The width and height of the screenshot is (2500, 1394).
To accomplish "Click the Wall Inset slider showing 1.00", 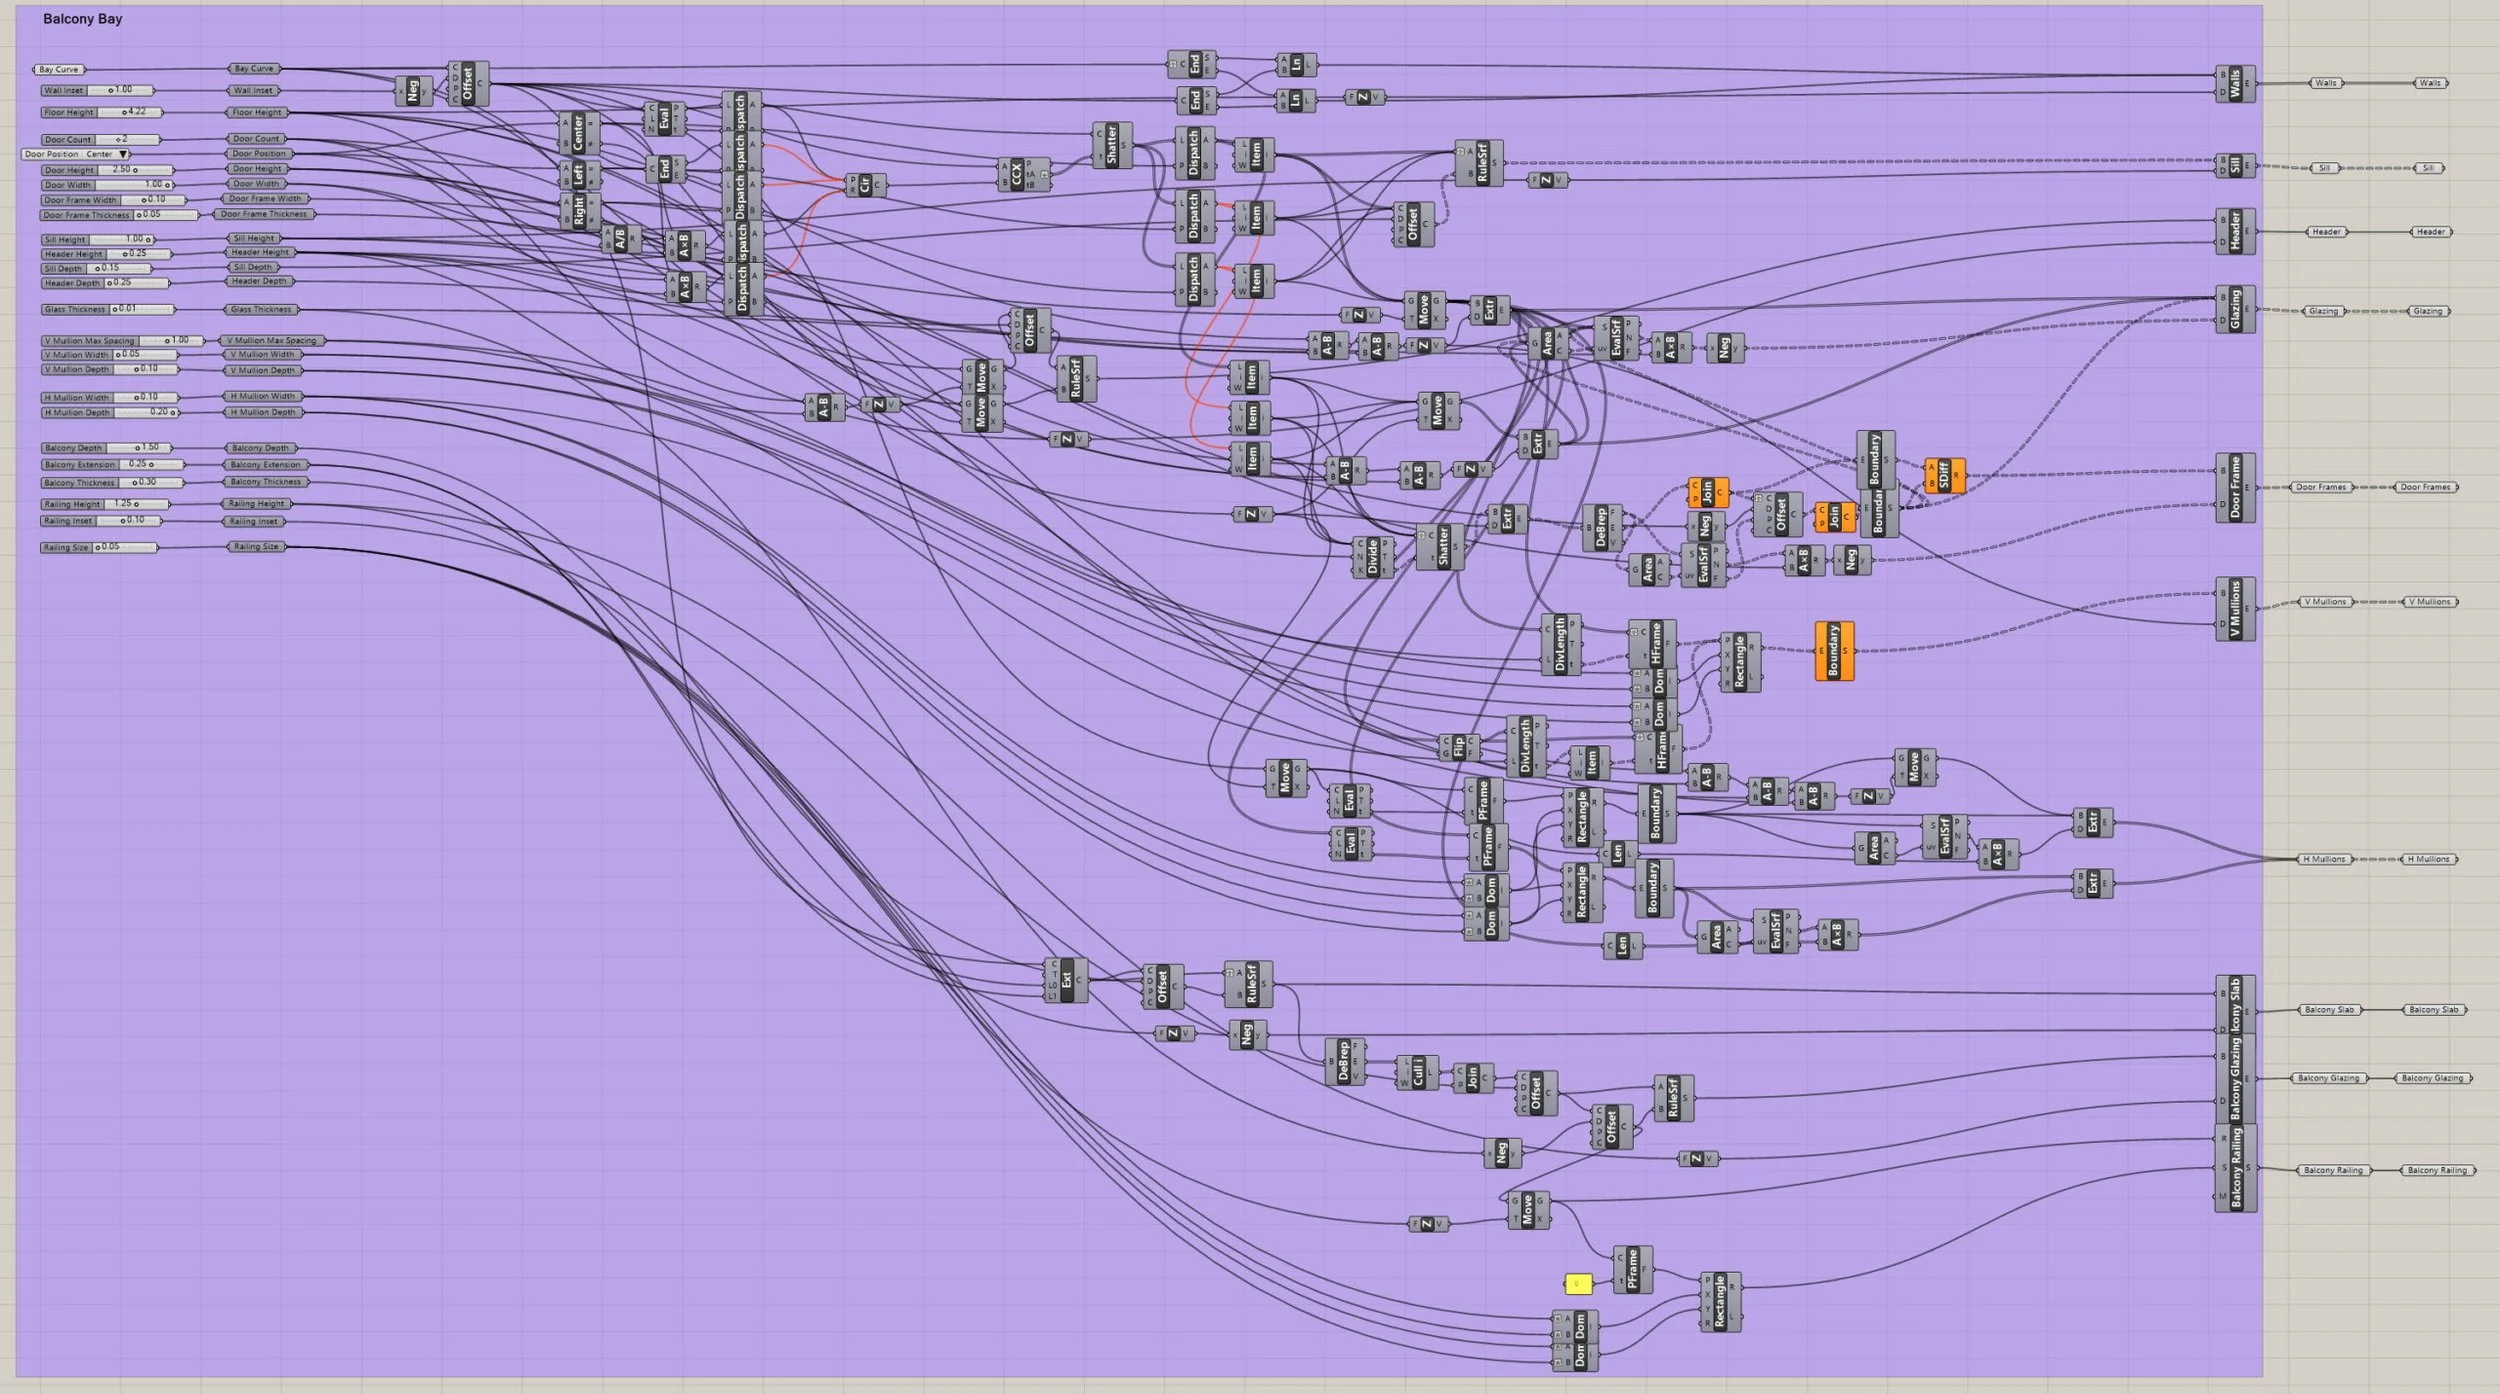I will click(x=98, y=90).
